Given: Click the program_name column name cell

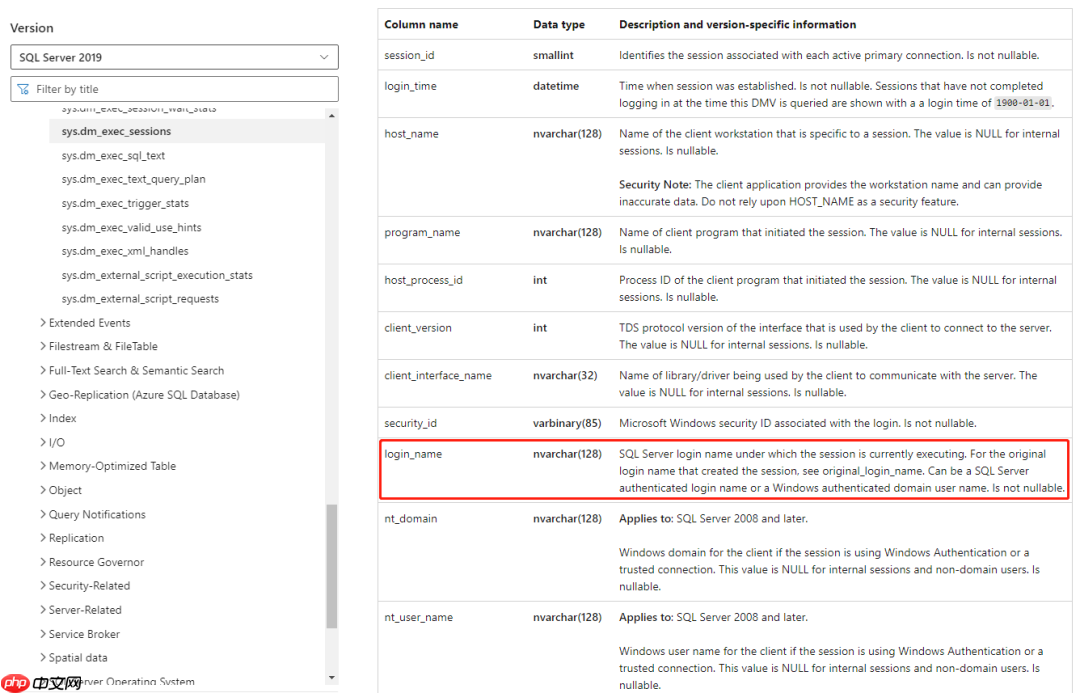Looking at the screenshot, I should pos(422,232).
